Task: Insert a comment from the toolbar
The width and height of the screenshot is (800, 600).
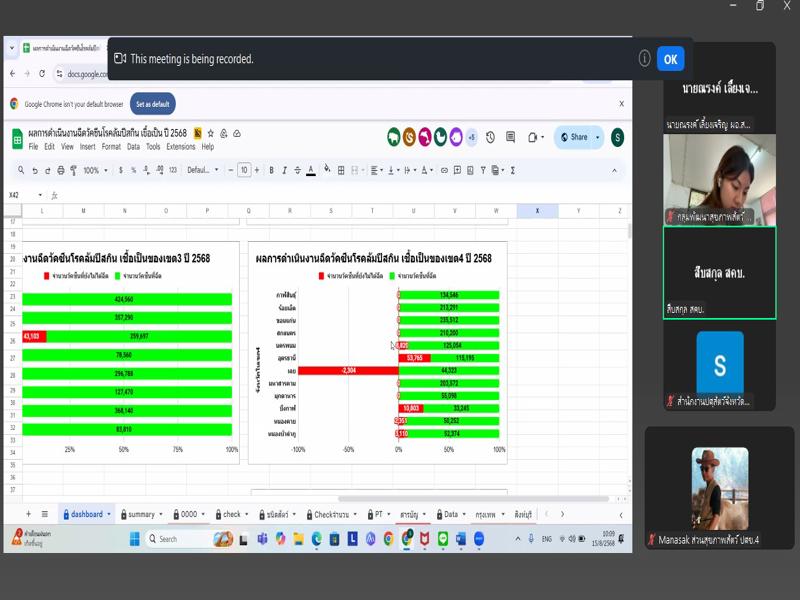Action: point(457,170)
